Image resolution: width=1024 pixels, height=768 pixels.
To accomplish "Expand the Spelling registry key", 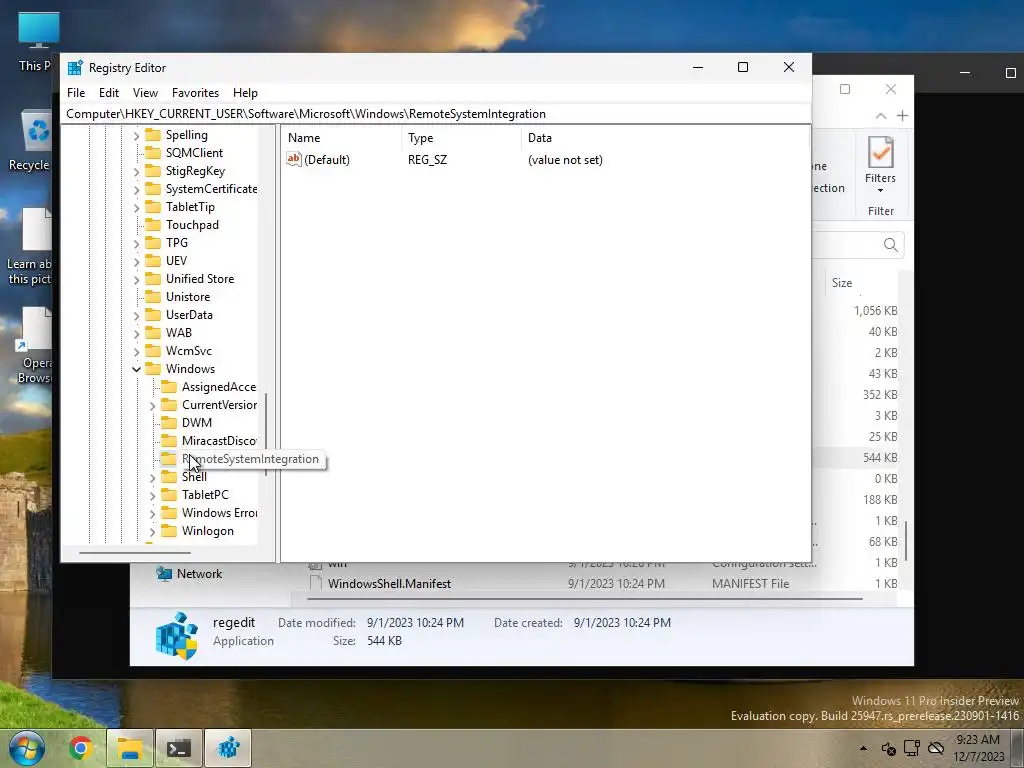I will coord(136,135).
